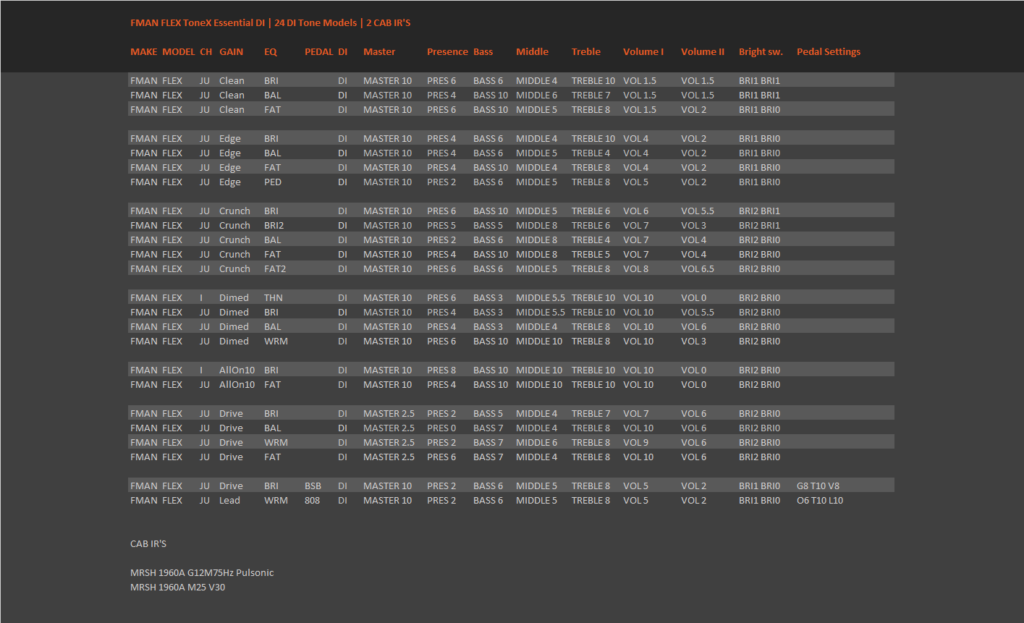The width and height of the screenshot is (1024, 623).
Task: Click the PRES 0 cell
Action: click(441, 428)
